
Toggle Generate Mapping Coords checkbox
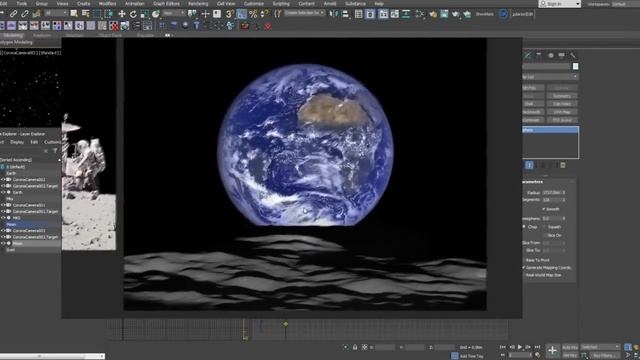point(524,267)
